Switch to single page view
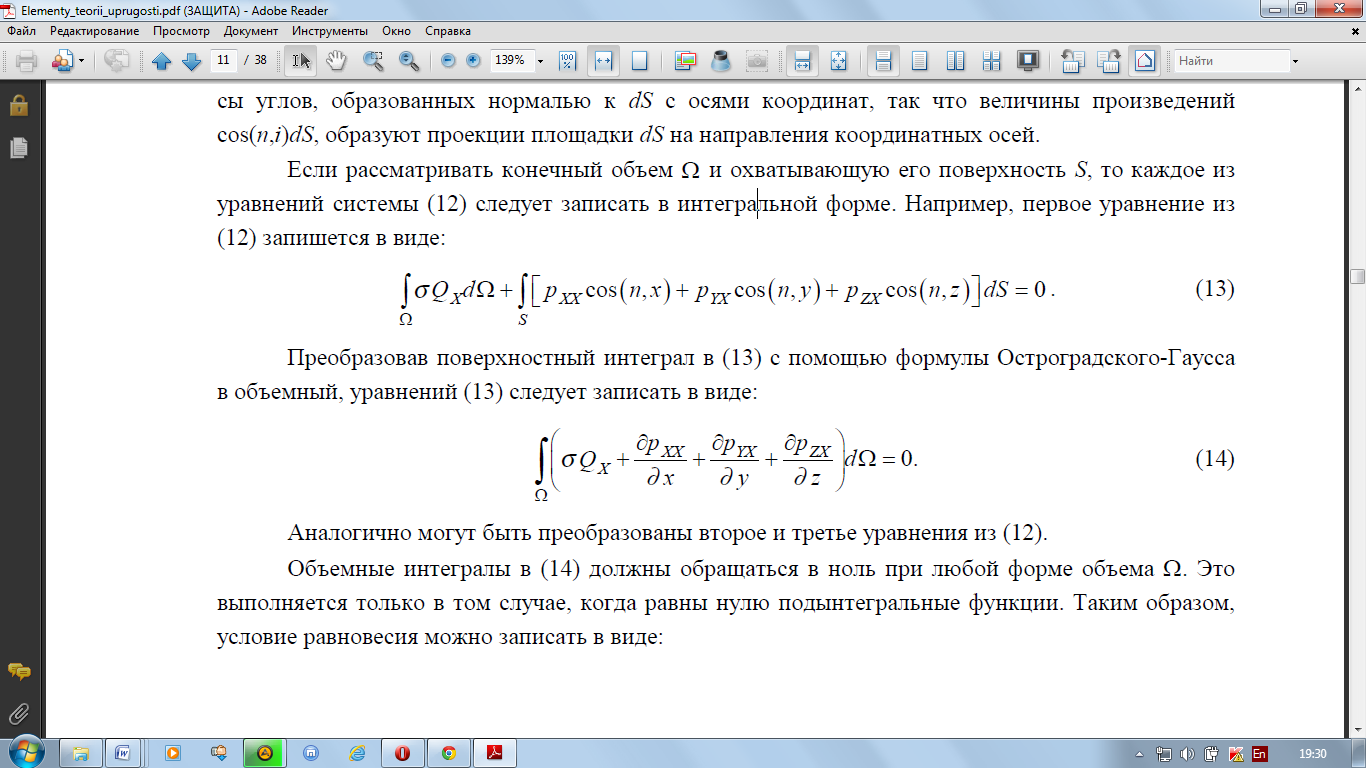This screenshot has width=1366, height=768. [919, 61]
